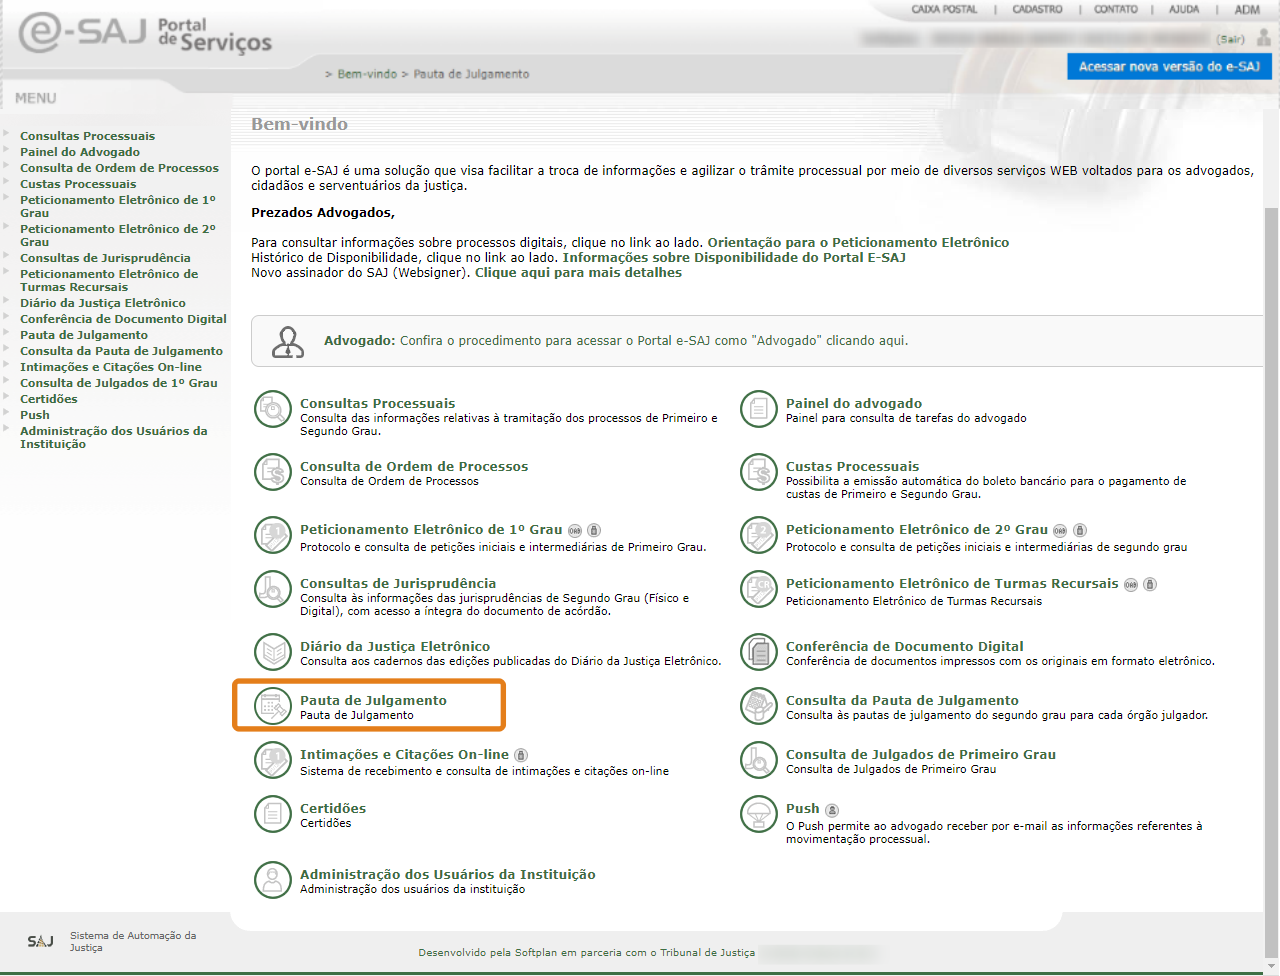The image size is (1280, 976).
Task: Open Diário da Justiça Eletrônico in left menu
Action: 103,303
